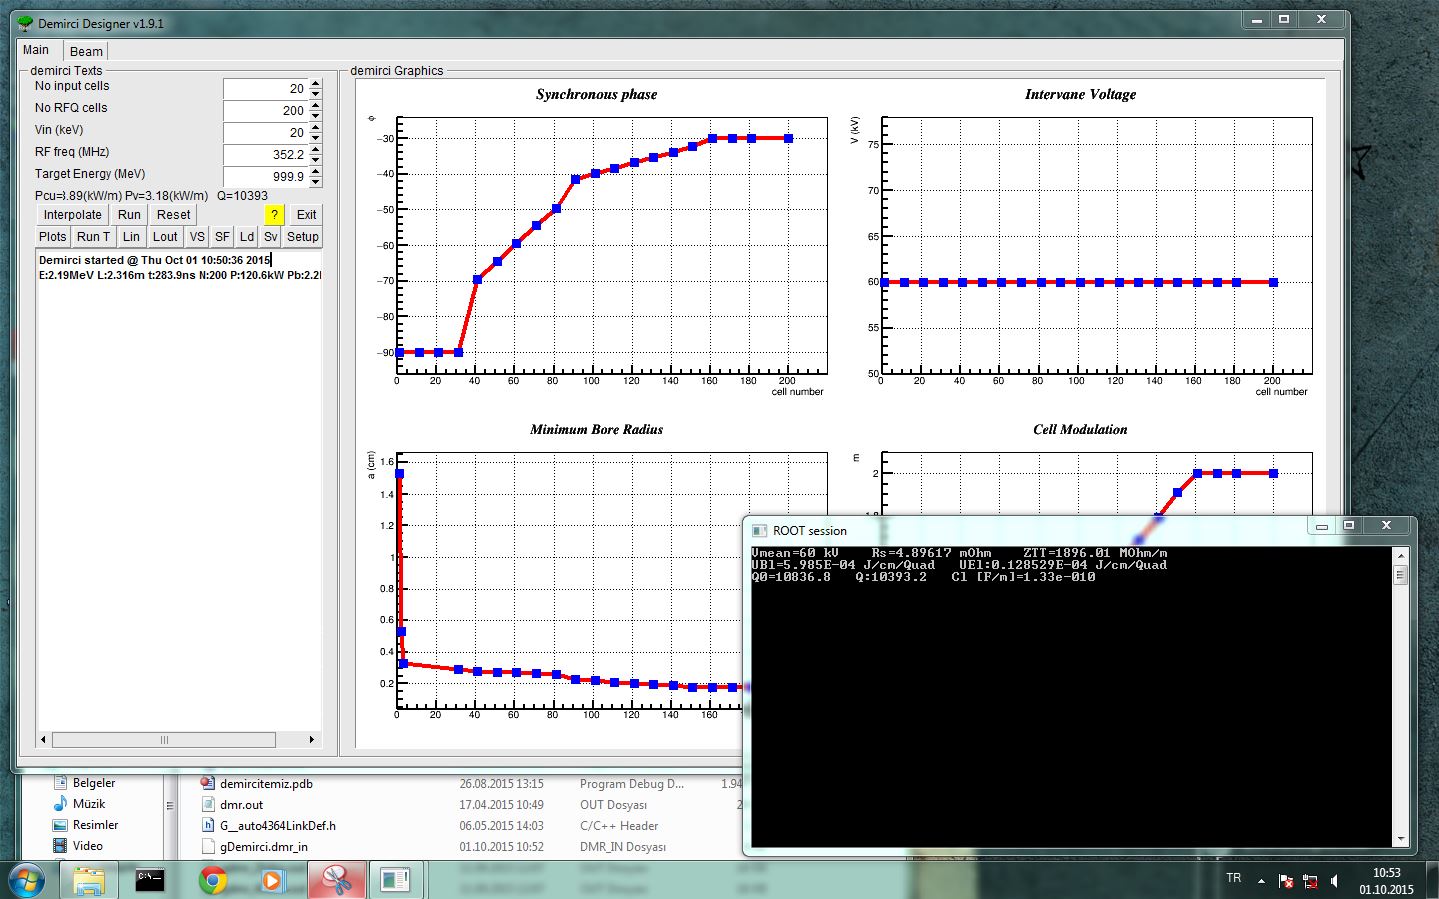Image resolution: width=1439 pixels, height=899 pixels.
Task: Click the Run T button
Action: click(x=93, y=237)
